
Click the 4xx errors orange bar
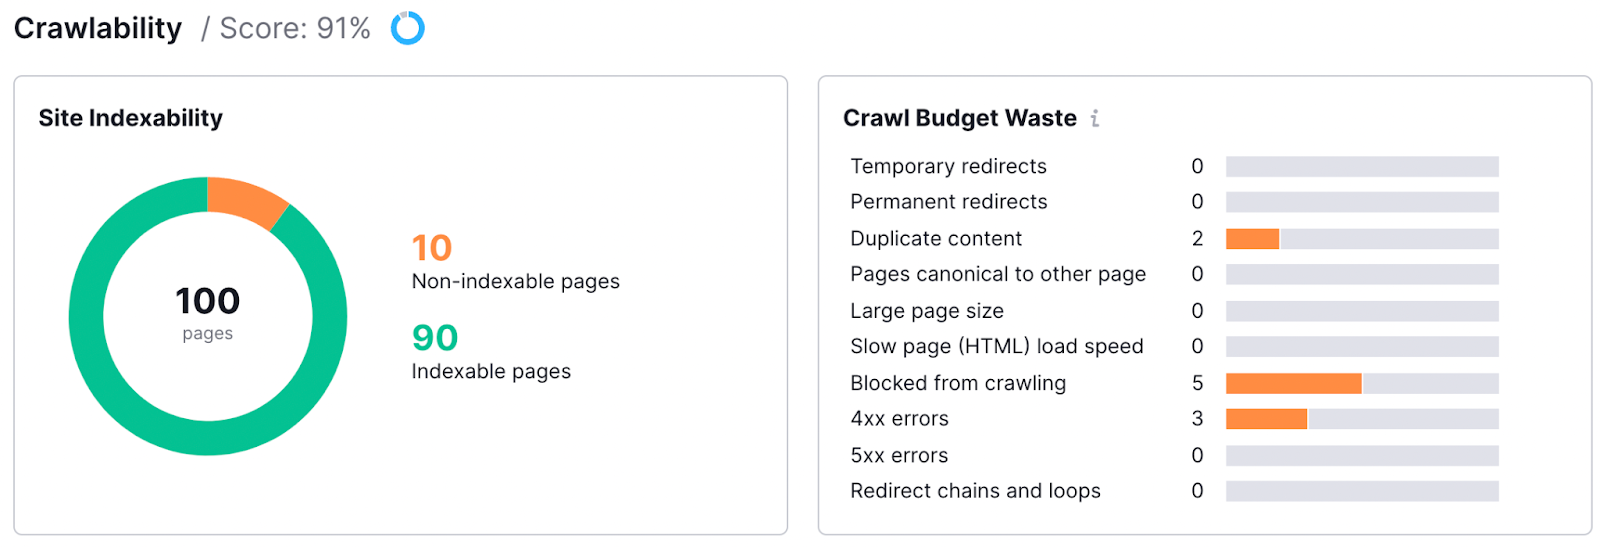(x=1266, y=419)
